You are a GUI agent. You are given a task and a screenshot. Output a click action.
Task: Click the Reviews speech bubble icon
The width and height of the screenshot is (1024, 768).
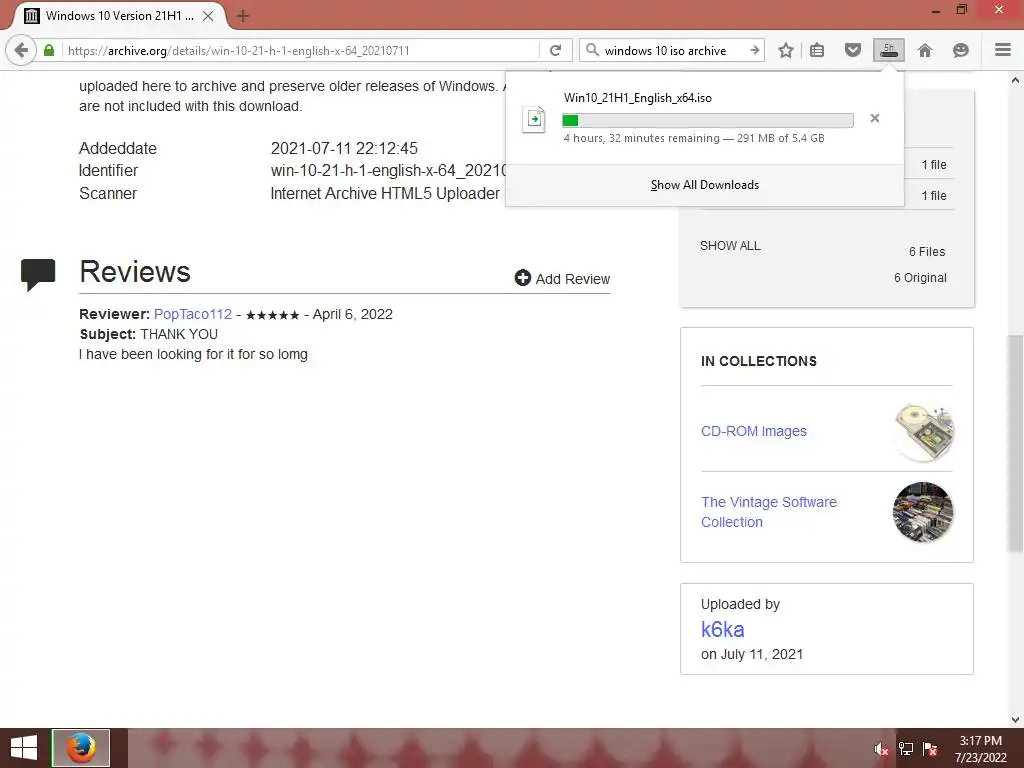point(38,274)
